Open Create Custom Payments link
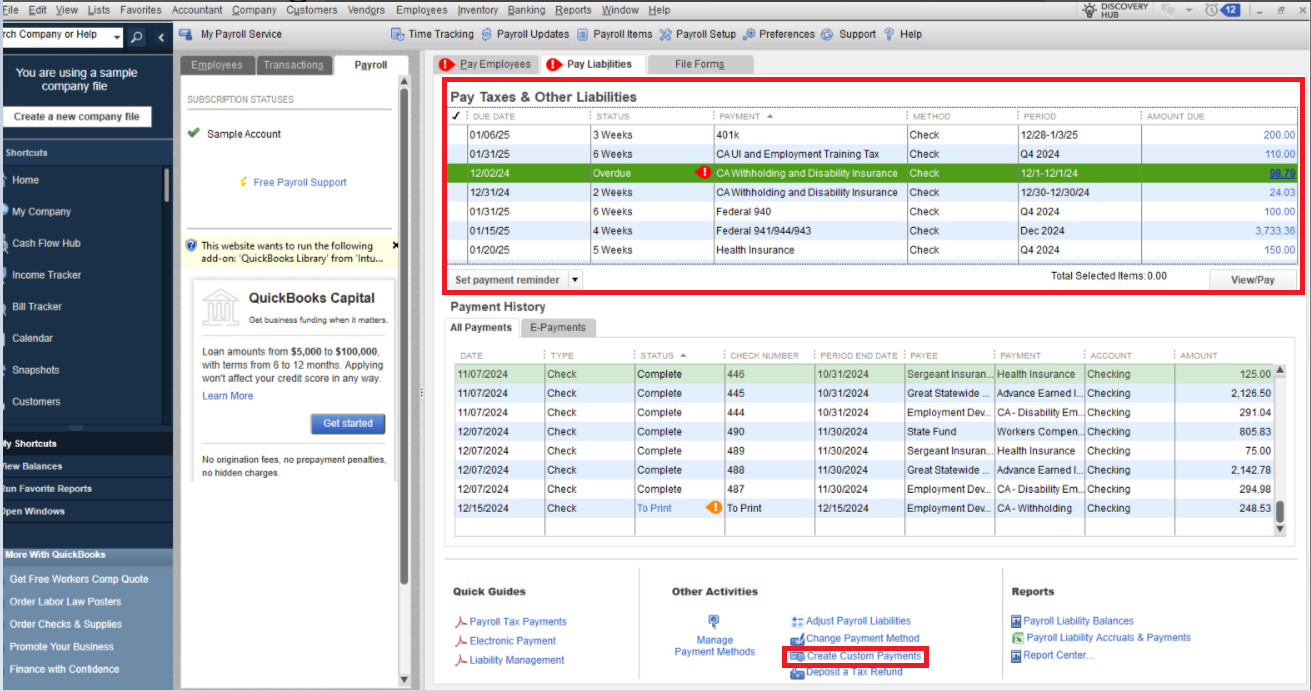 [864, 656]
